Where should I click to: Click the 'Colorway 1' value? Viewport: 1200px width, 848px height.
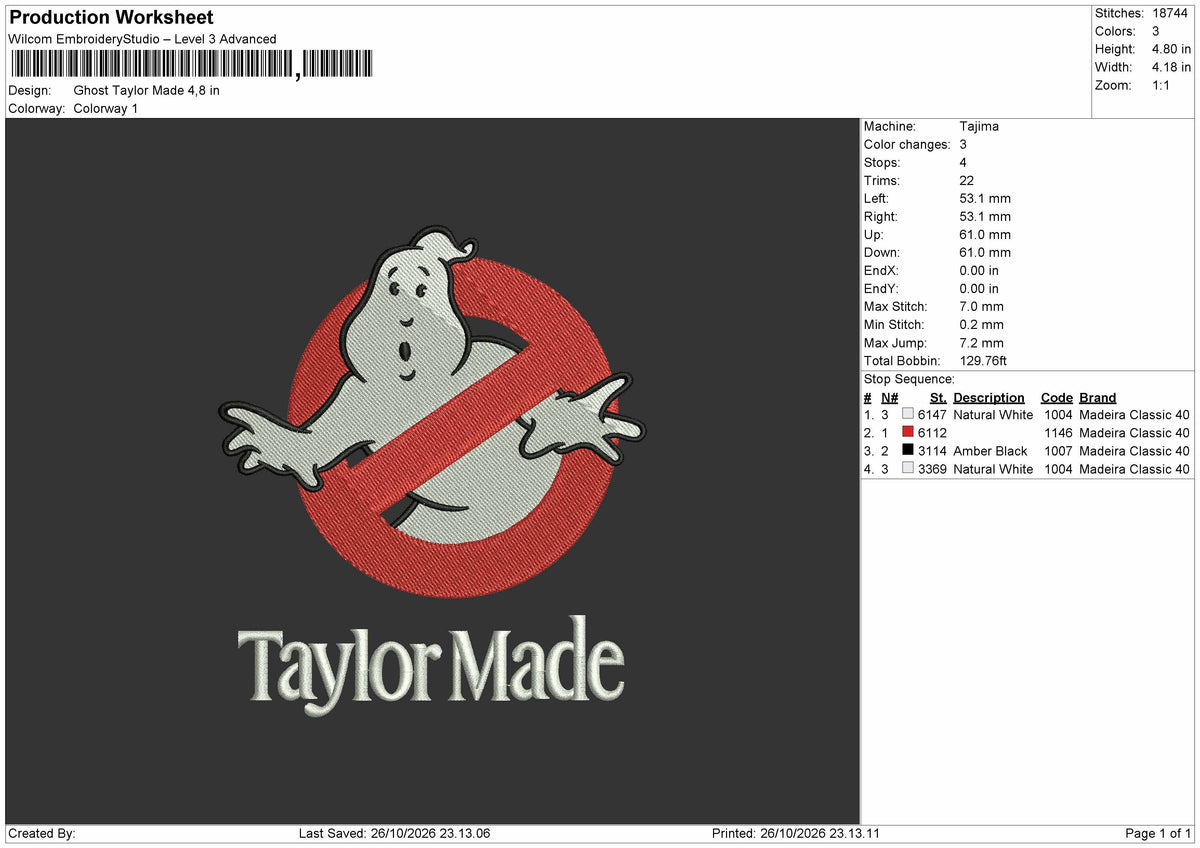106,108
